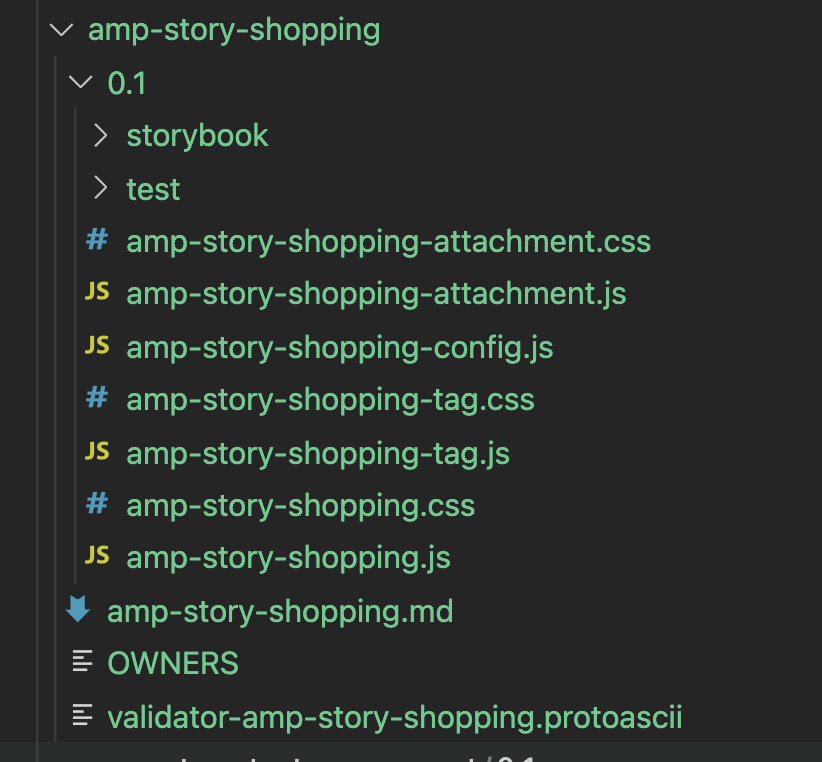This screenshot has width=822, height=762.
Task: Open validator-amp-story-shopping.protoascii
Action: pyautogui.click(x=393, y=716)
